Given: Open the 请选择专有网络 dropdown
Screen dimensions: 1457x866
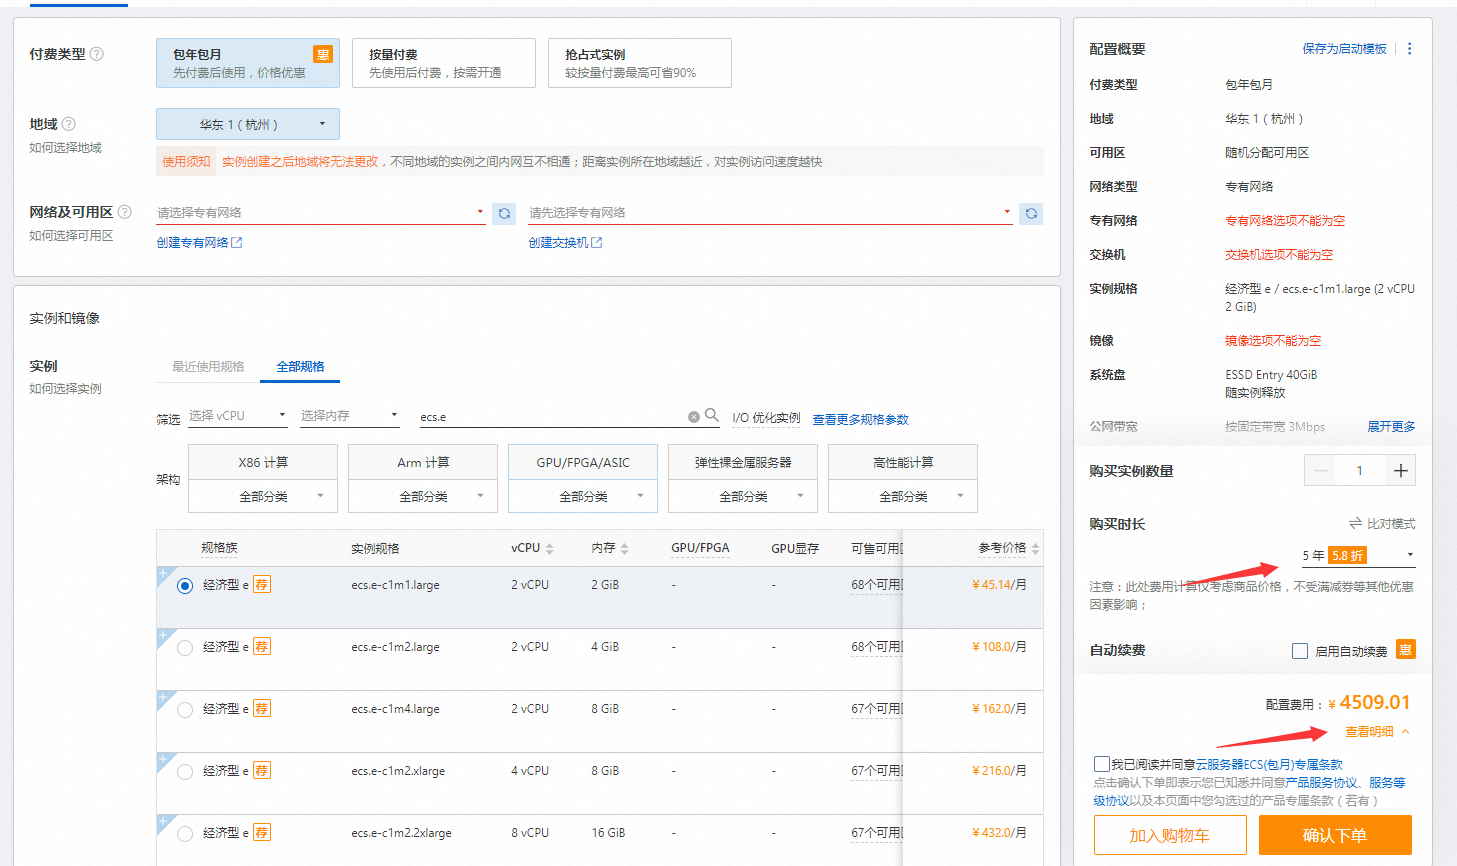Looking at the screenshot, I should click(x=321, y=212).
